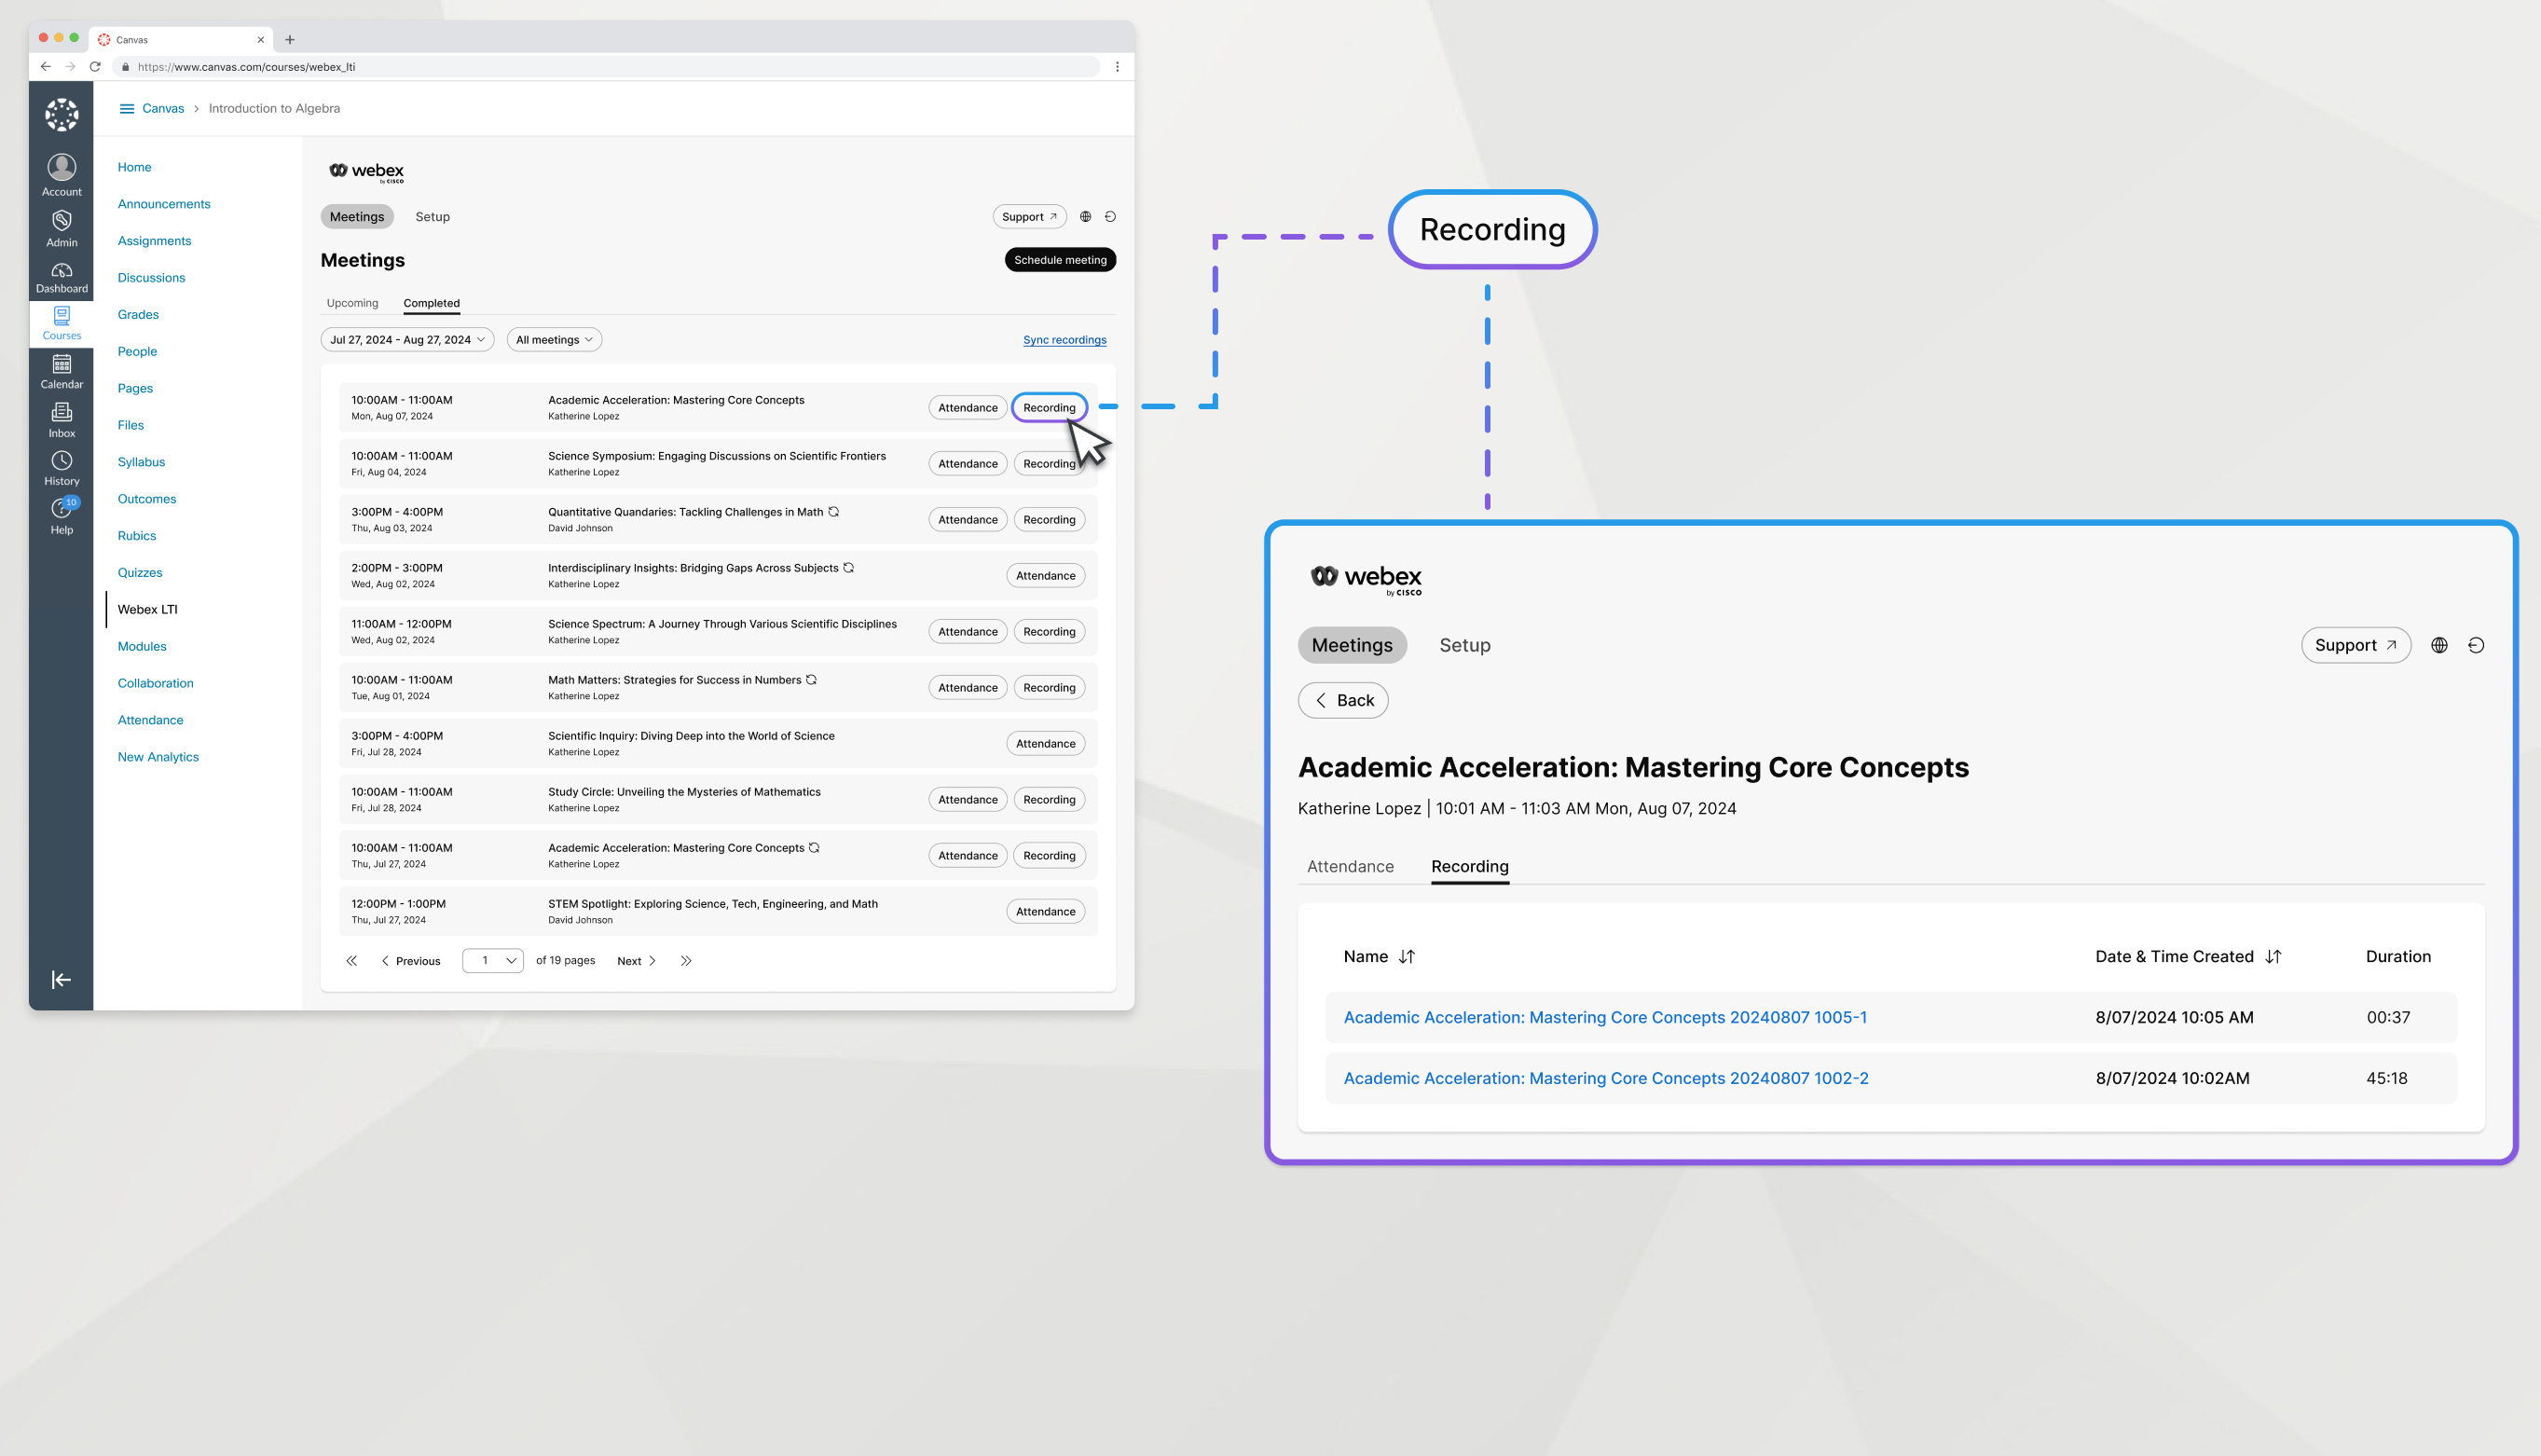Click the sync recordings refresh icon
2541x1456 pixels.
pos(1064,340)
